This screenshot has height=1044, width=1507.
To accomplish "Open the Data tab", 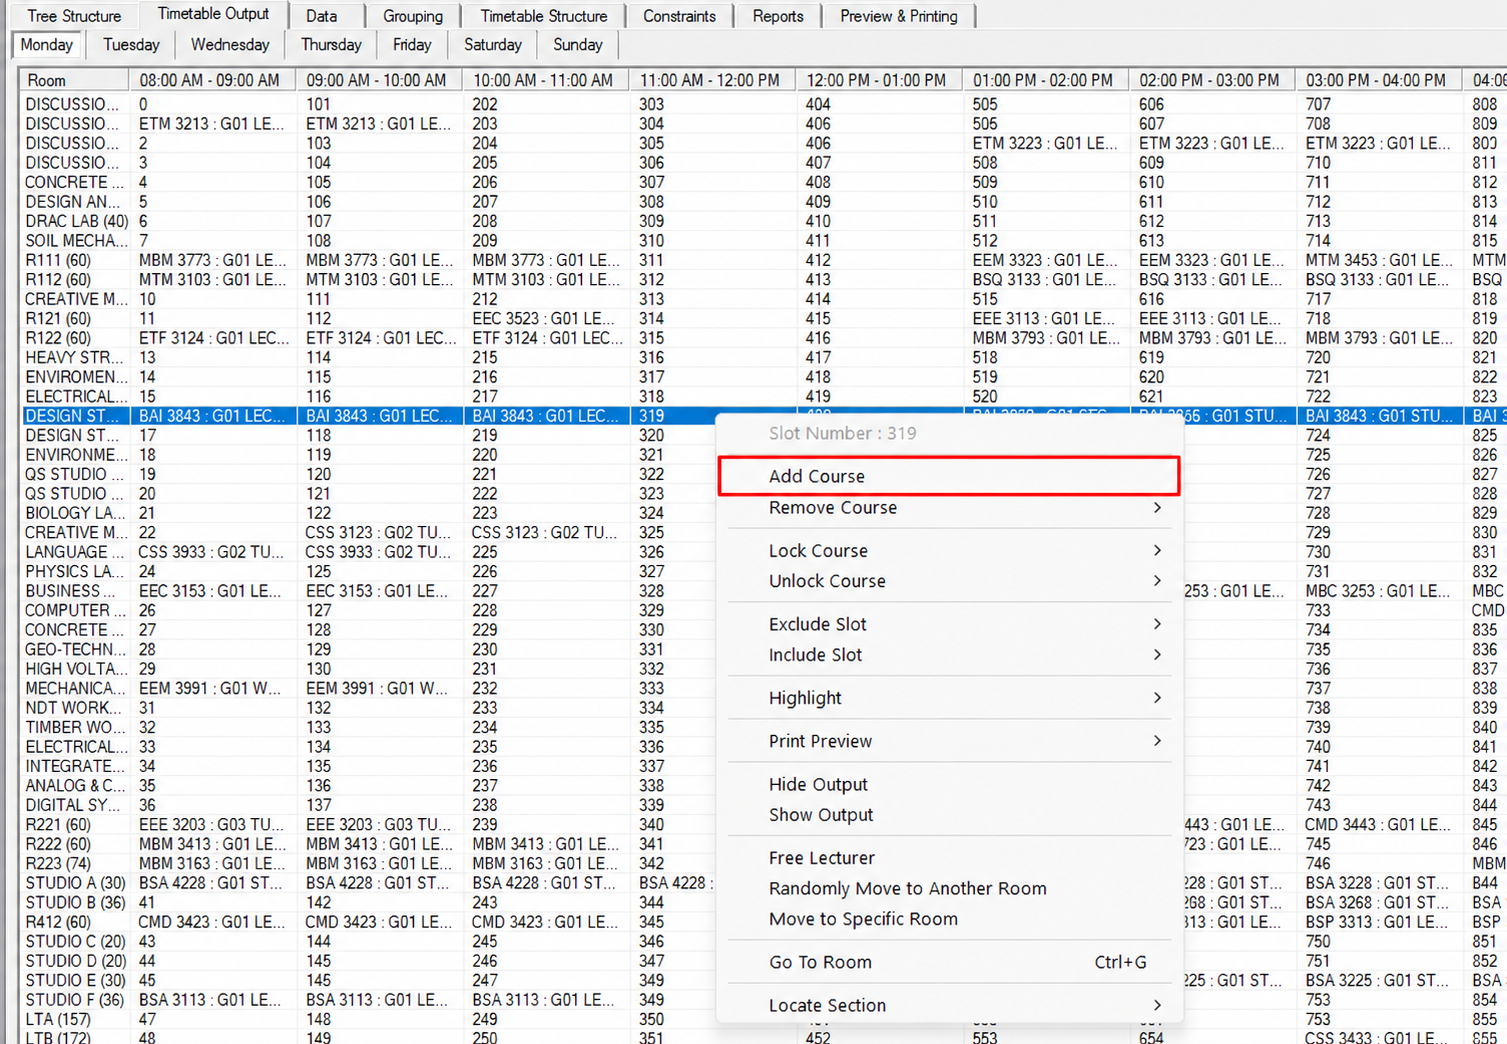I will point(322,16).
